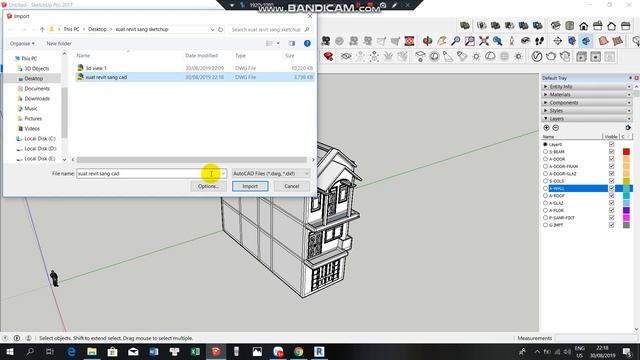This screenshot has height=360, width=640.
Task: Select the file '3d view 1'
Action: click(194, 68)
